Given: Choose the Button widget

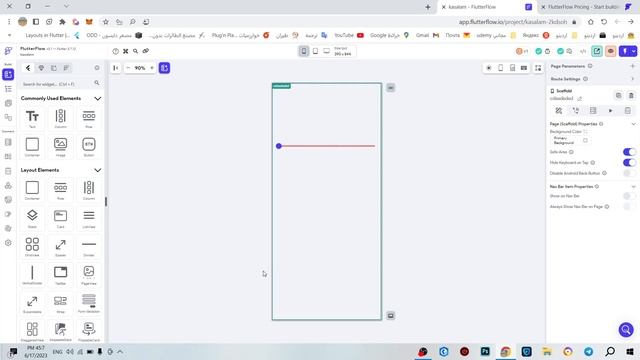Looking at the screenshot, I should pos(89,147).
